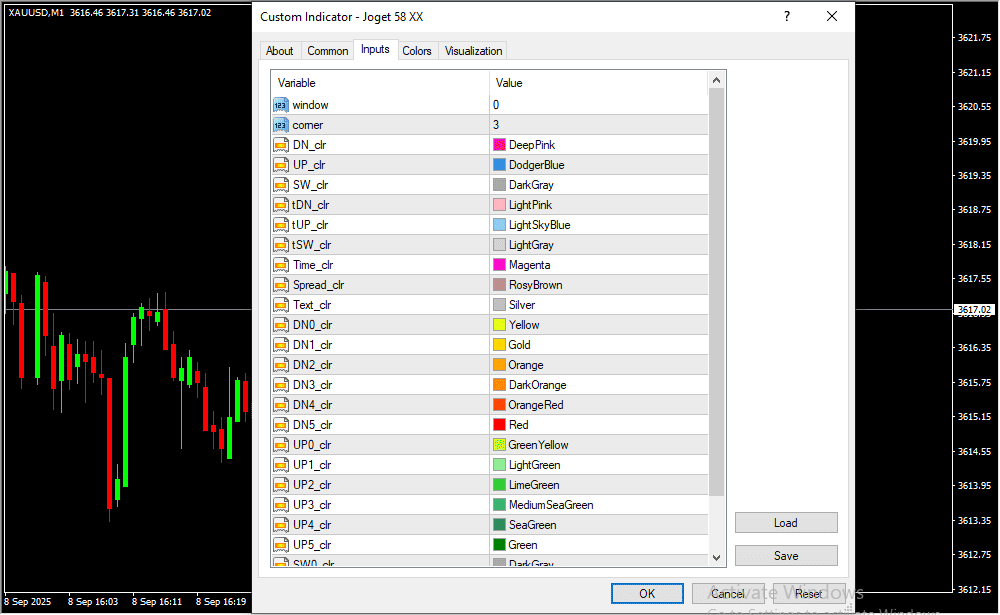Click the integer icon beside window variable
Image resolution: width=1000 pixels, height=615 pixels.
tap(280, 105)
